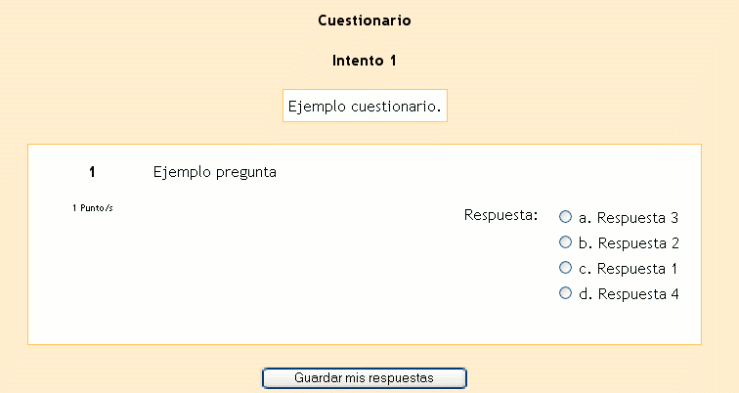The width and height of the screenshot is (739, 393).
Task: Click the 'Intento 1' attempt heading
Action: pyautogui.click(x=364, y=61)
